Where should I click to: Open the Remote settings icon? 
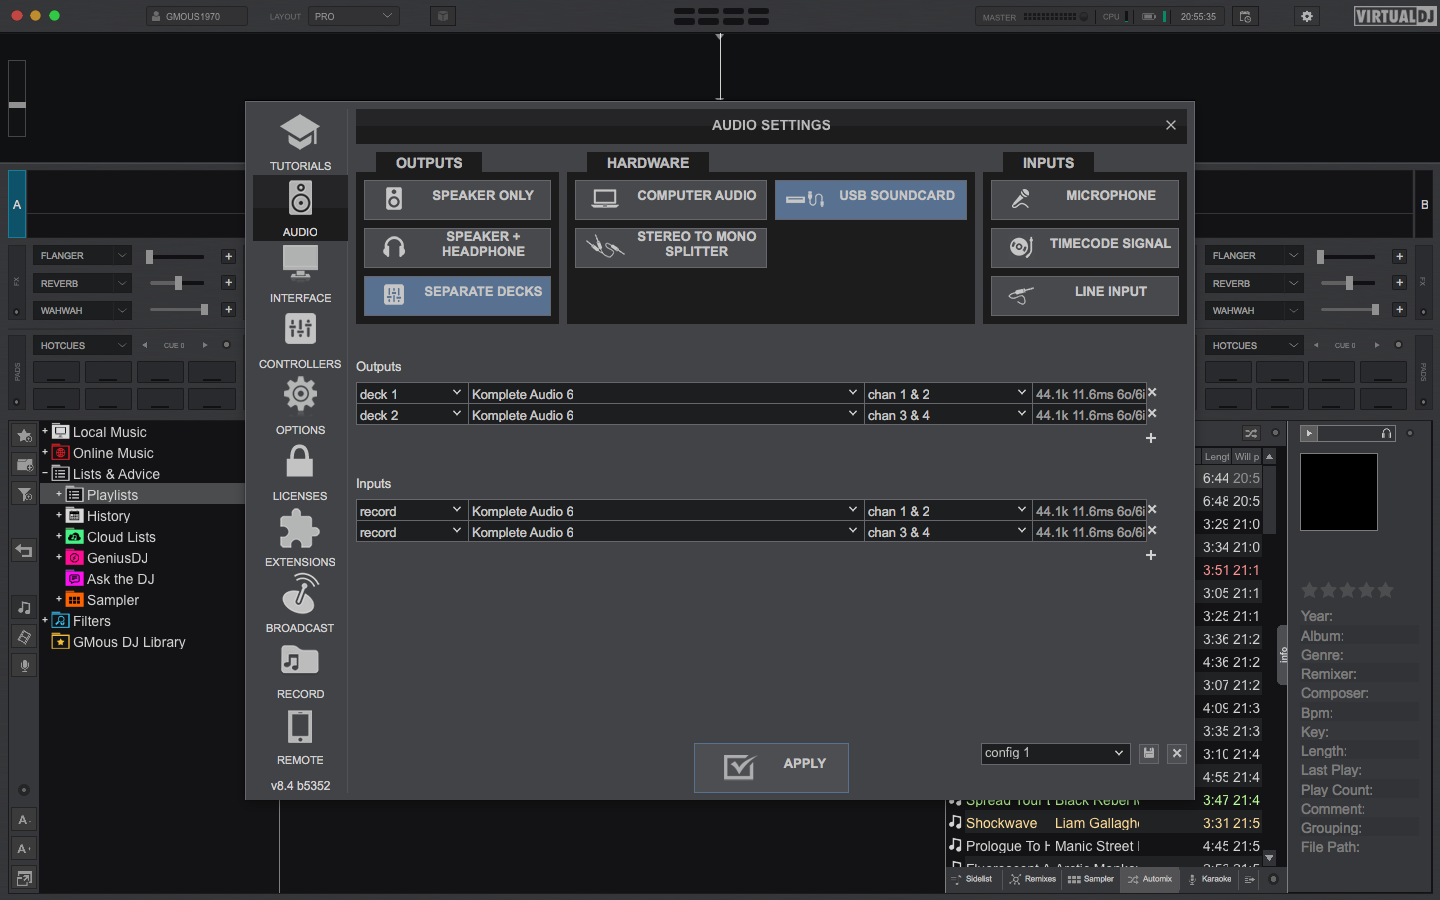point(300,727)
